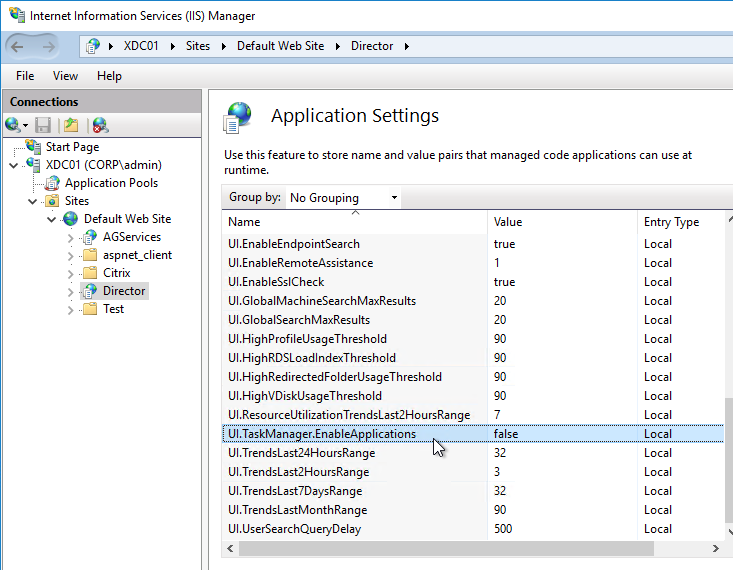
Task: Click the vertical scrollbar thumb of settings list
Action: (729, 461)
